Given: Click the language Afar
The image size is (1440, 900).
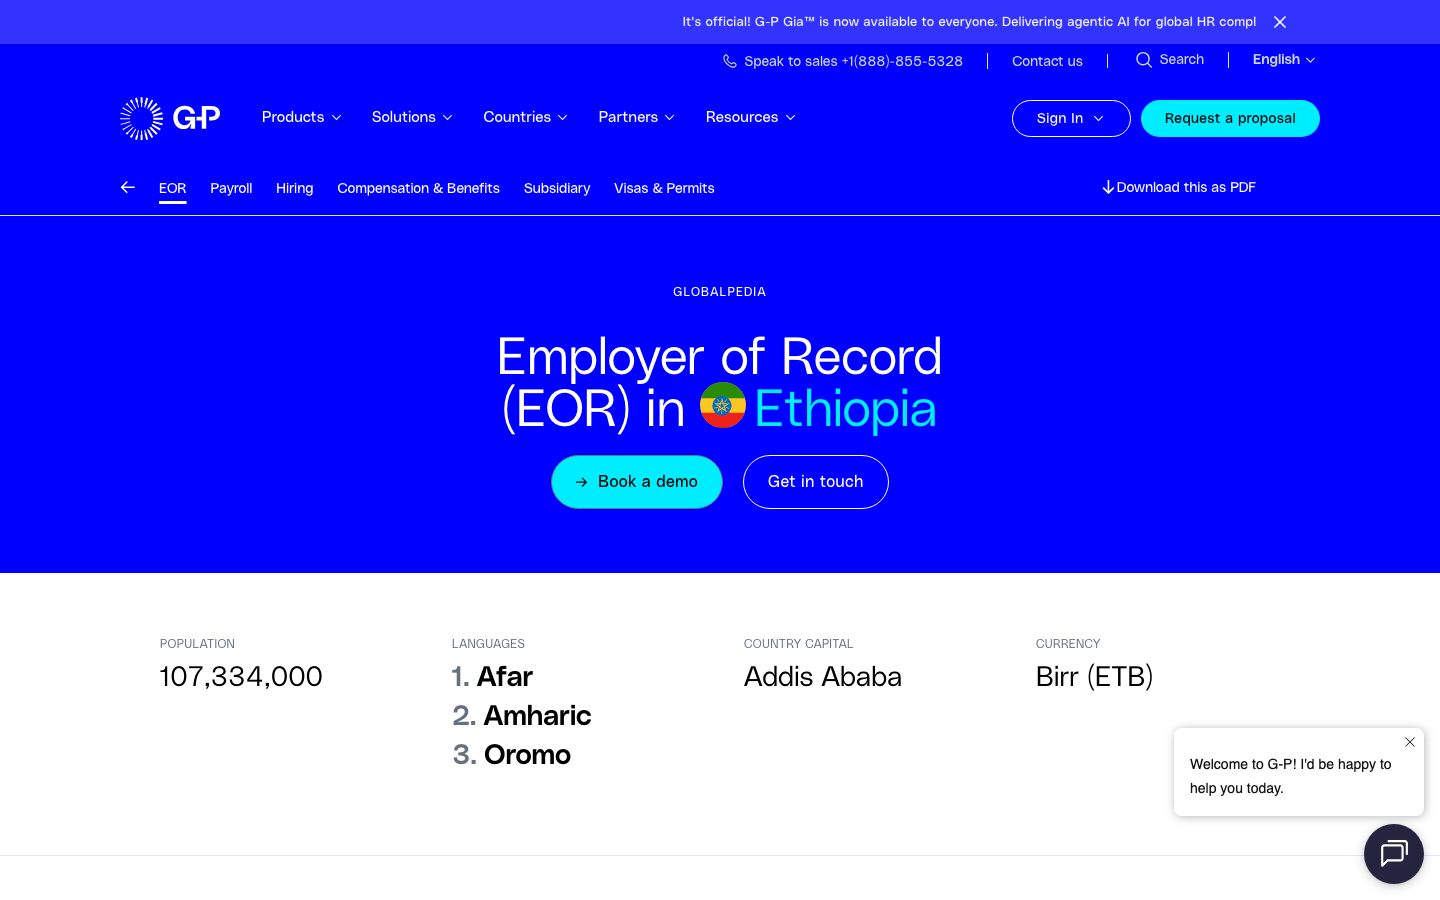Looking at the screenshot, I should tap(505, 677).
